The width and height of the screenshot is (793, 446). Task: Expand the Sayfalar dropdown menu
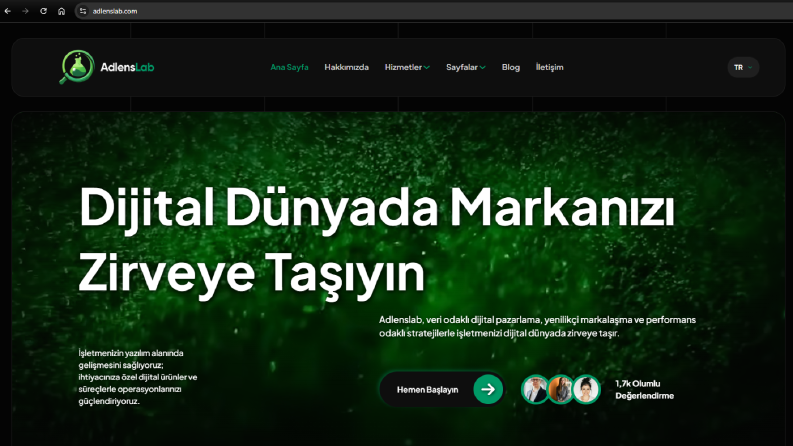(466, 67)
